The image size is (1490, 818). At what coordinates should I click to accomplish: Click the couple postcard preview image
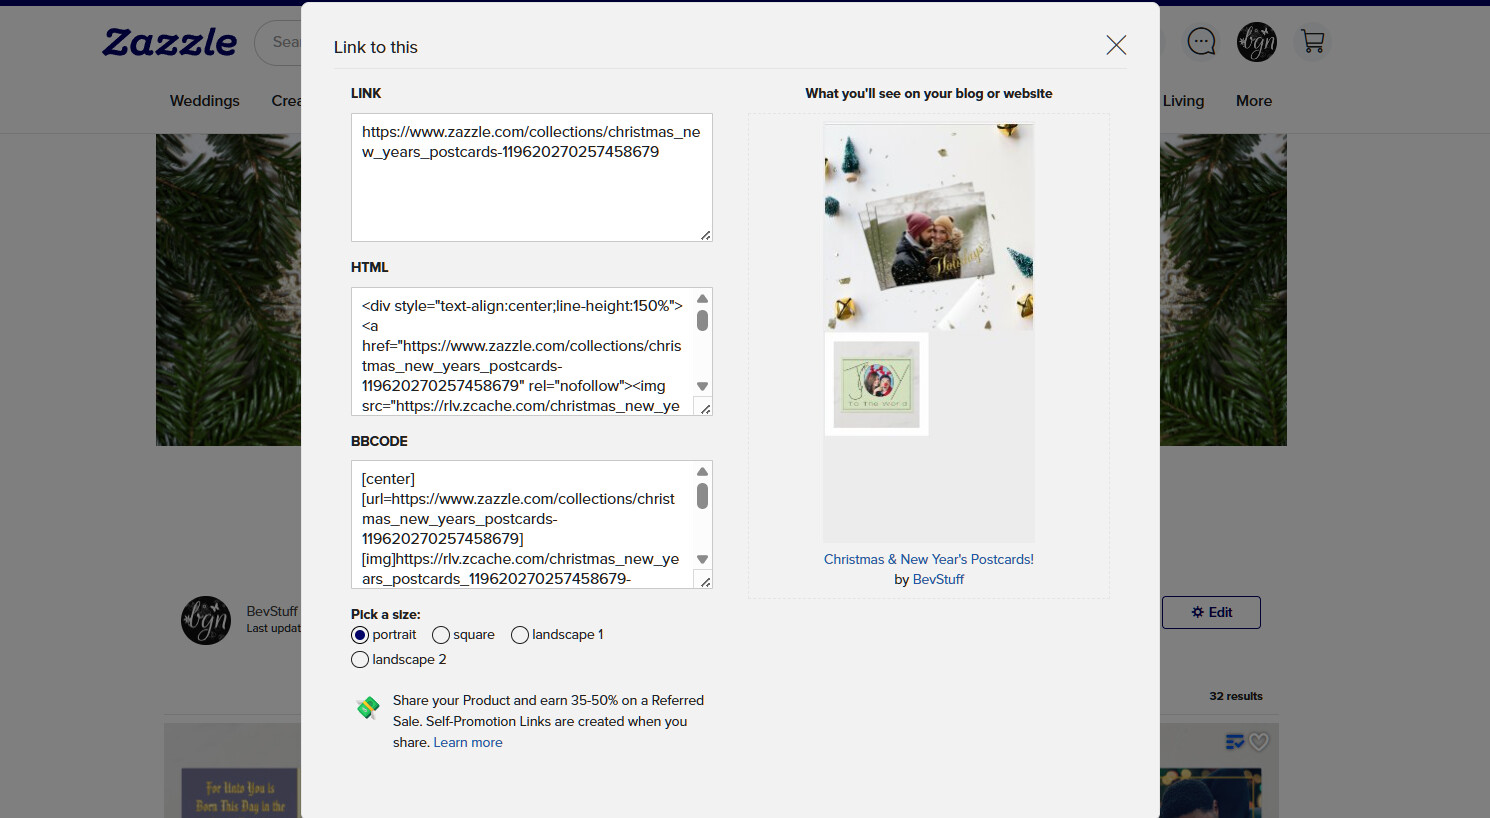tap(929, 227)
